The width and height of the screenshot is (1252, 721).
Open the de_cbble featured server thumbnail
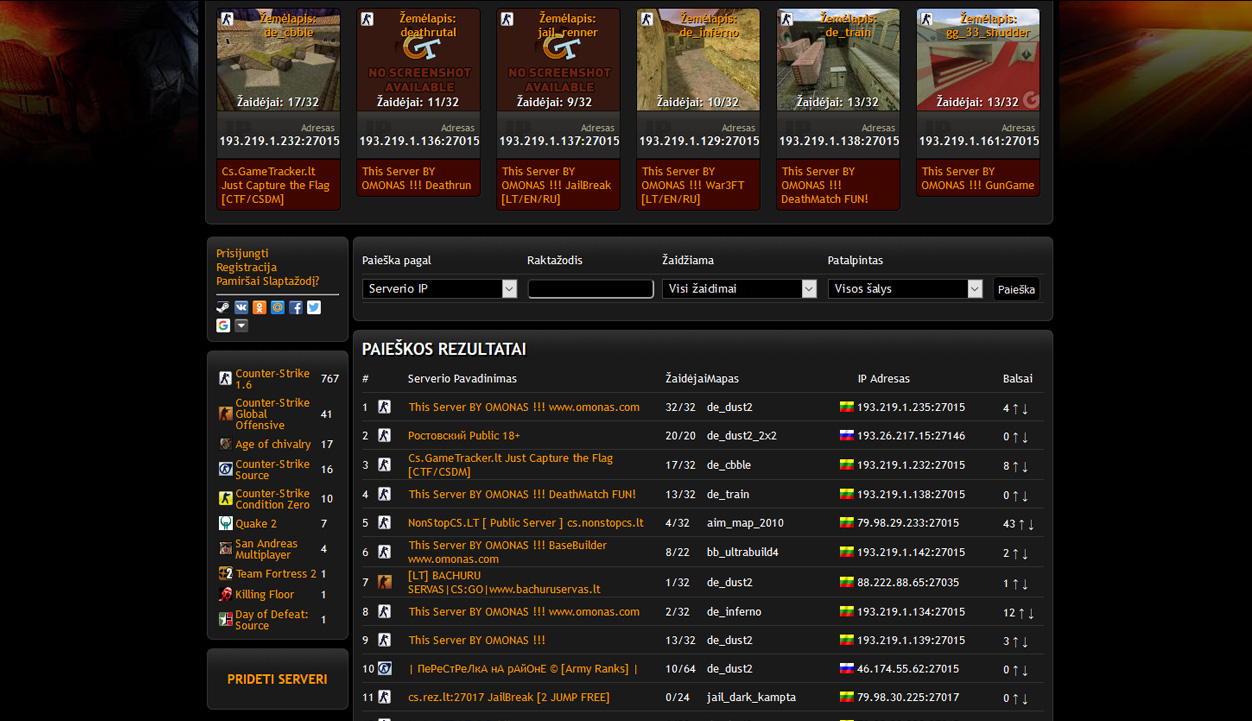tap(278, 60)
